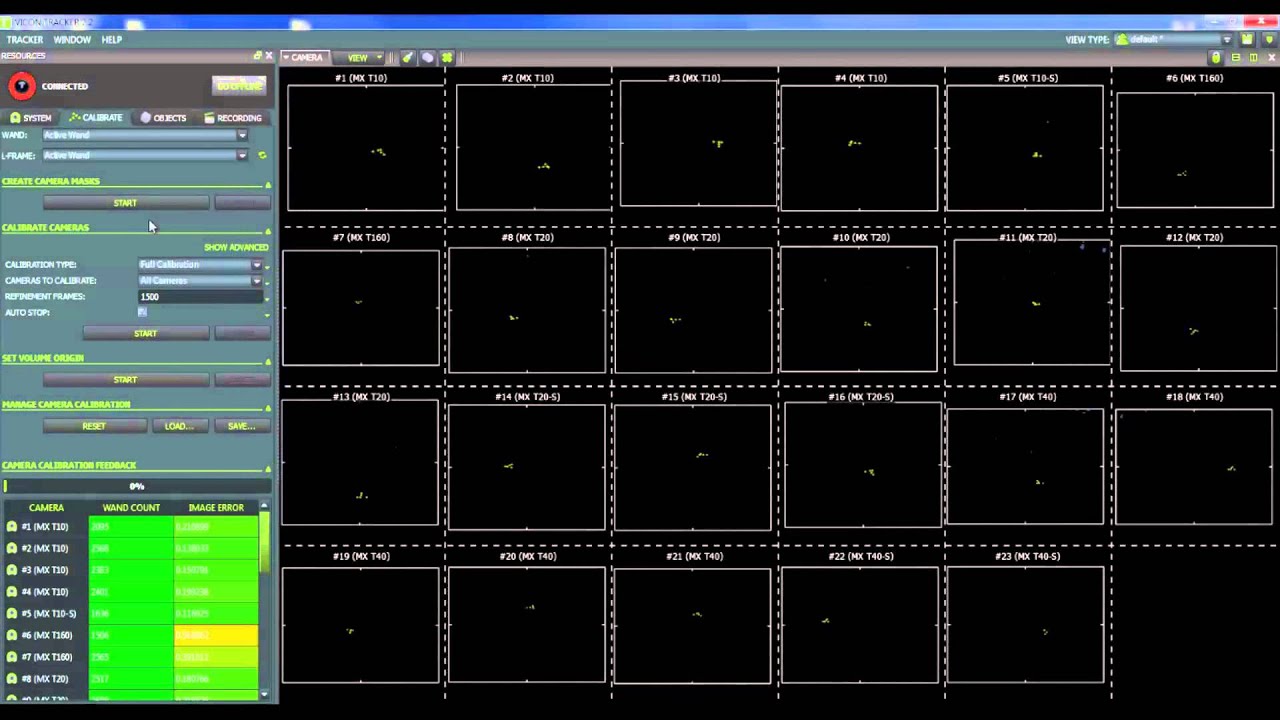
Task: Click the calibration feedback progress bar
Action: coord(137,486)
